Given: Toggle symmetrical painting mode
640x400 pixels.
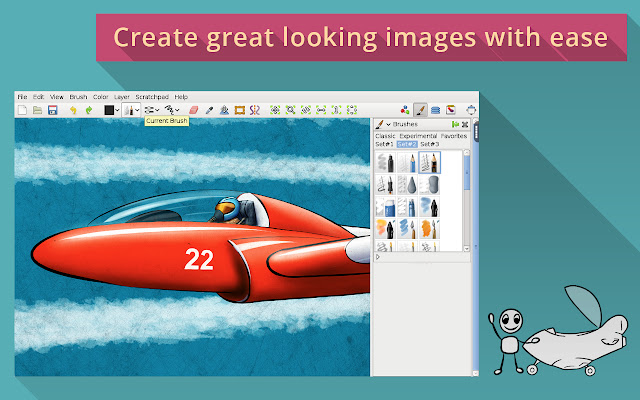Looking at the screenshot, I should tap(255, 110).
